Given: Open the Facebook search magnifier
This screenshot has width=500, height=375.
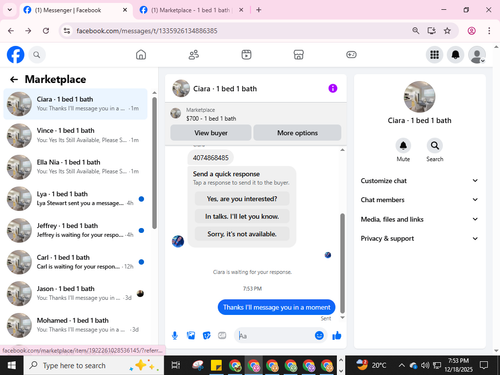Looking at the screenshot, I should [37, 55].
